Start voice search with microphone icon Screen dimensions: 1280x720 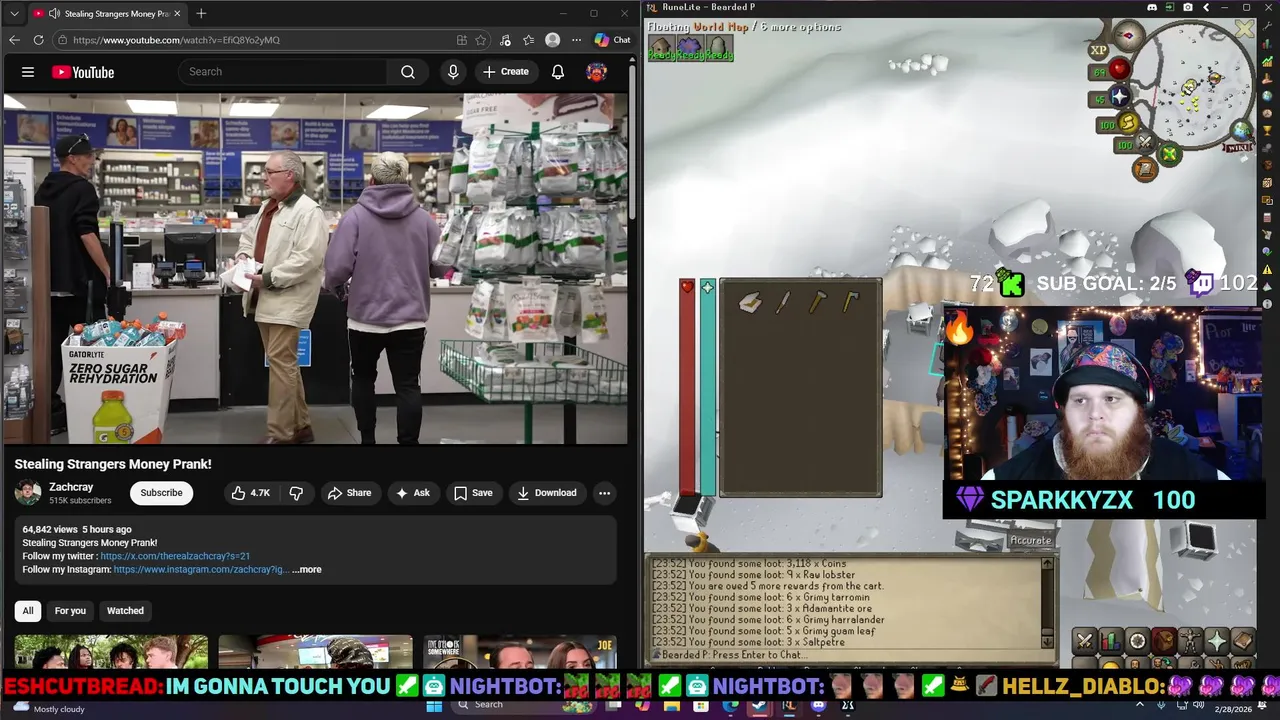coord(453,72)
